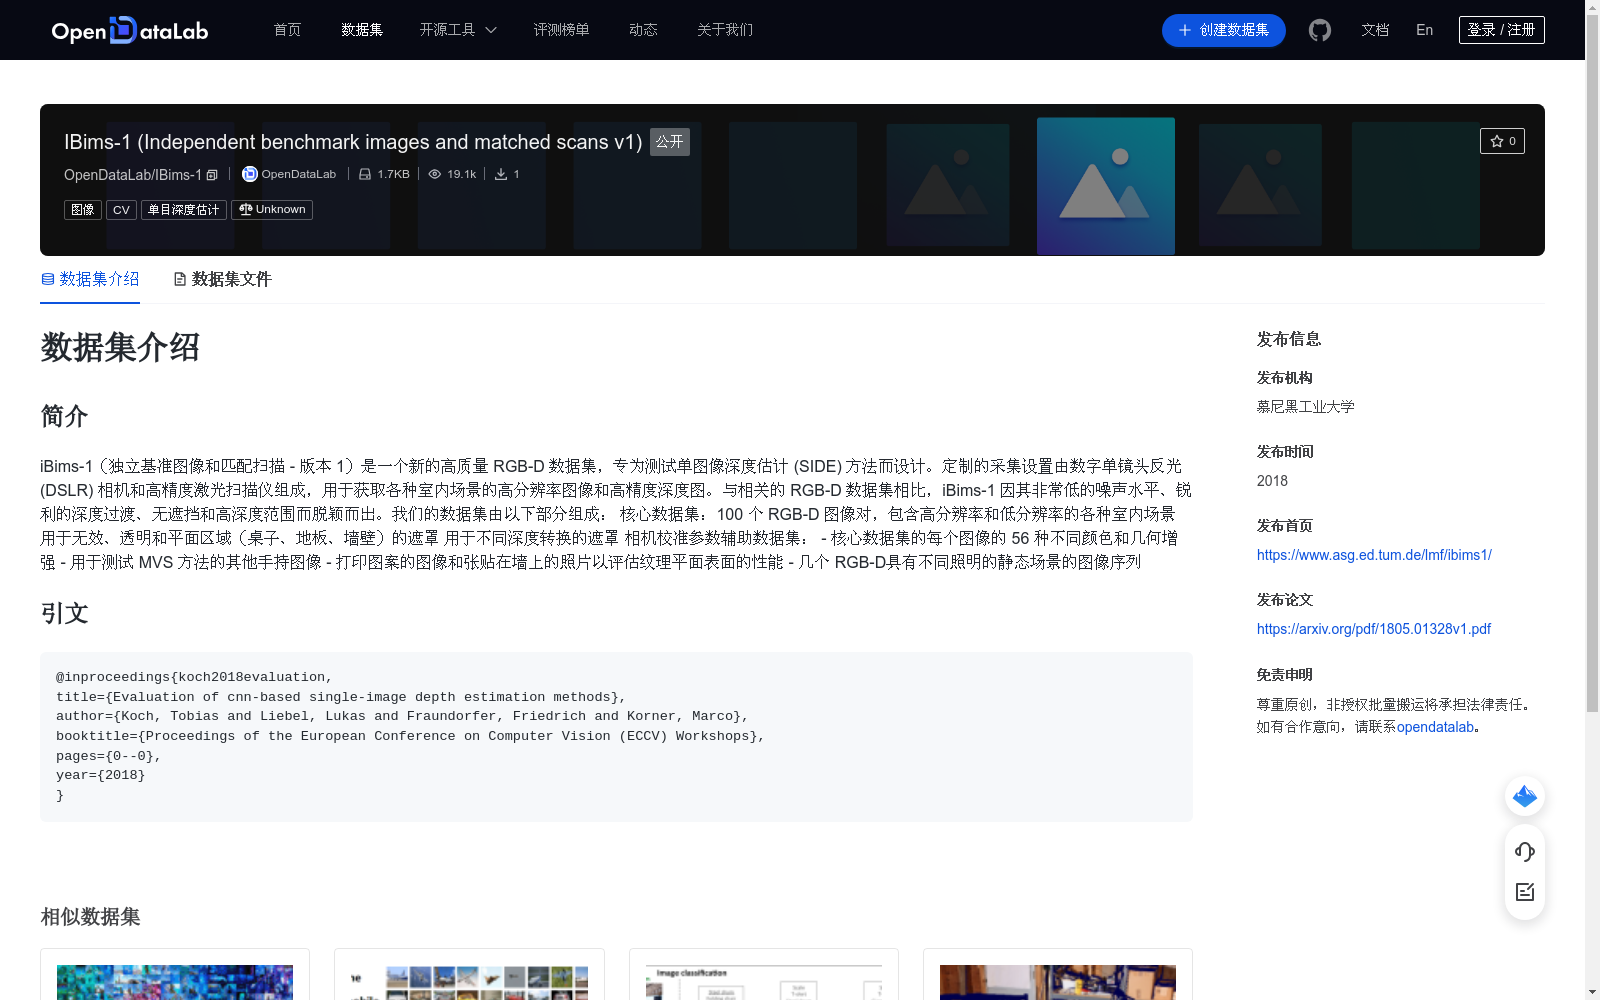The height and width of the screenshot is (1000, 1600).
Task: Open the asg.ed.tum.de homepage link
Action: 1374,555
